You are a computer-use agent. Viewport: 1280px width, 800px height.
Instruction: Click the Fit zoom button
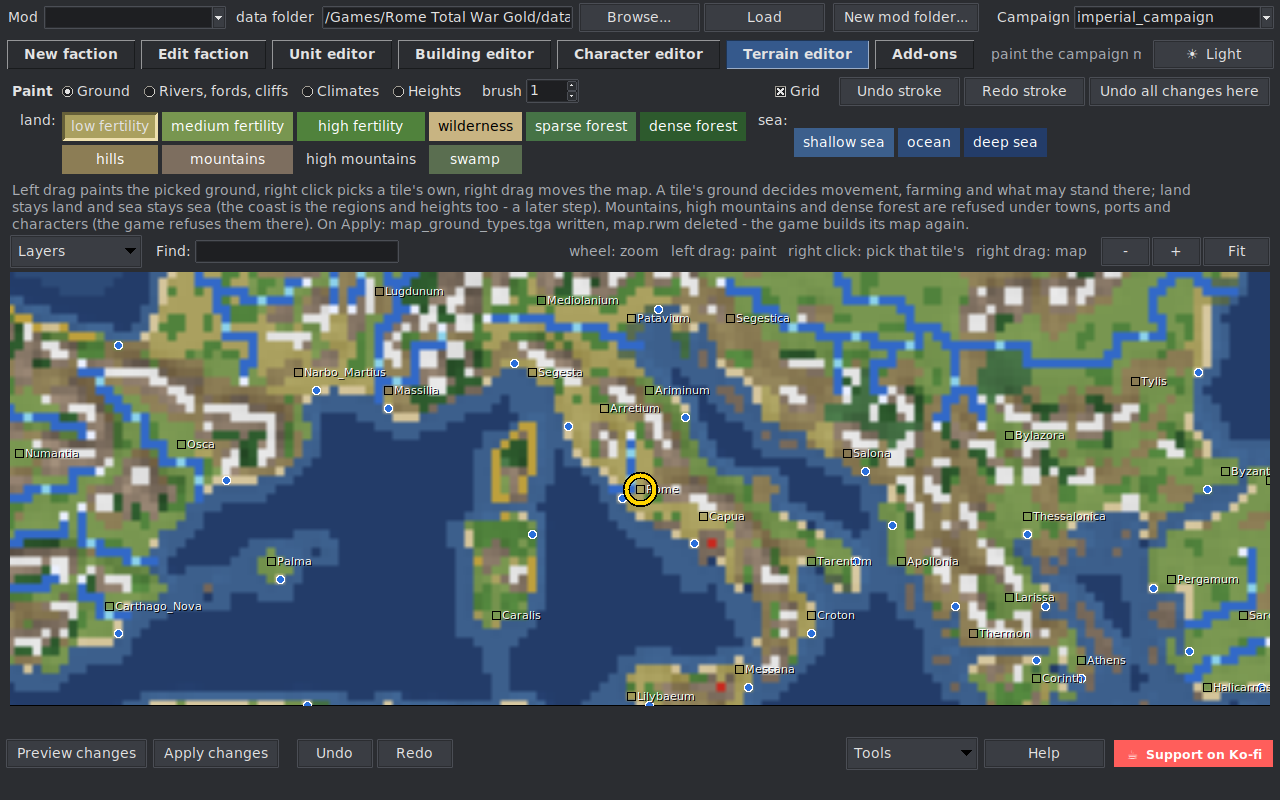1237,251
